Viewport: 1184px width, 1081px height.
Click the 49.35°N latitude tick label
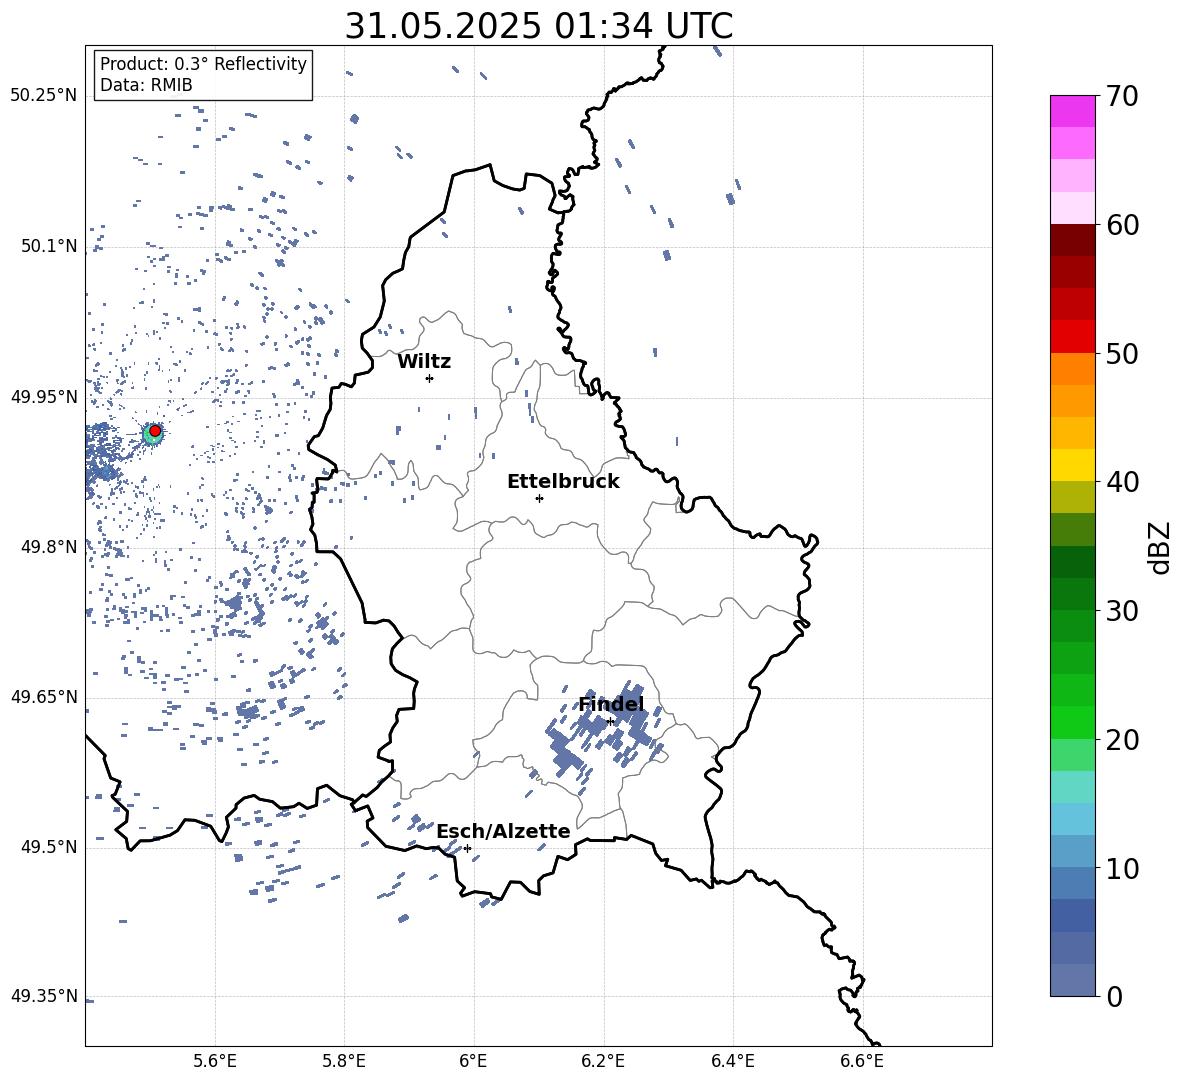[44, 996]
